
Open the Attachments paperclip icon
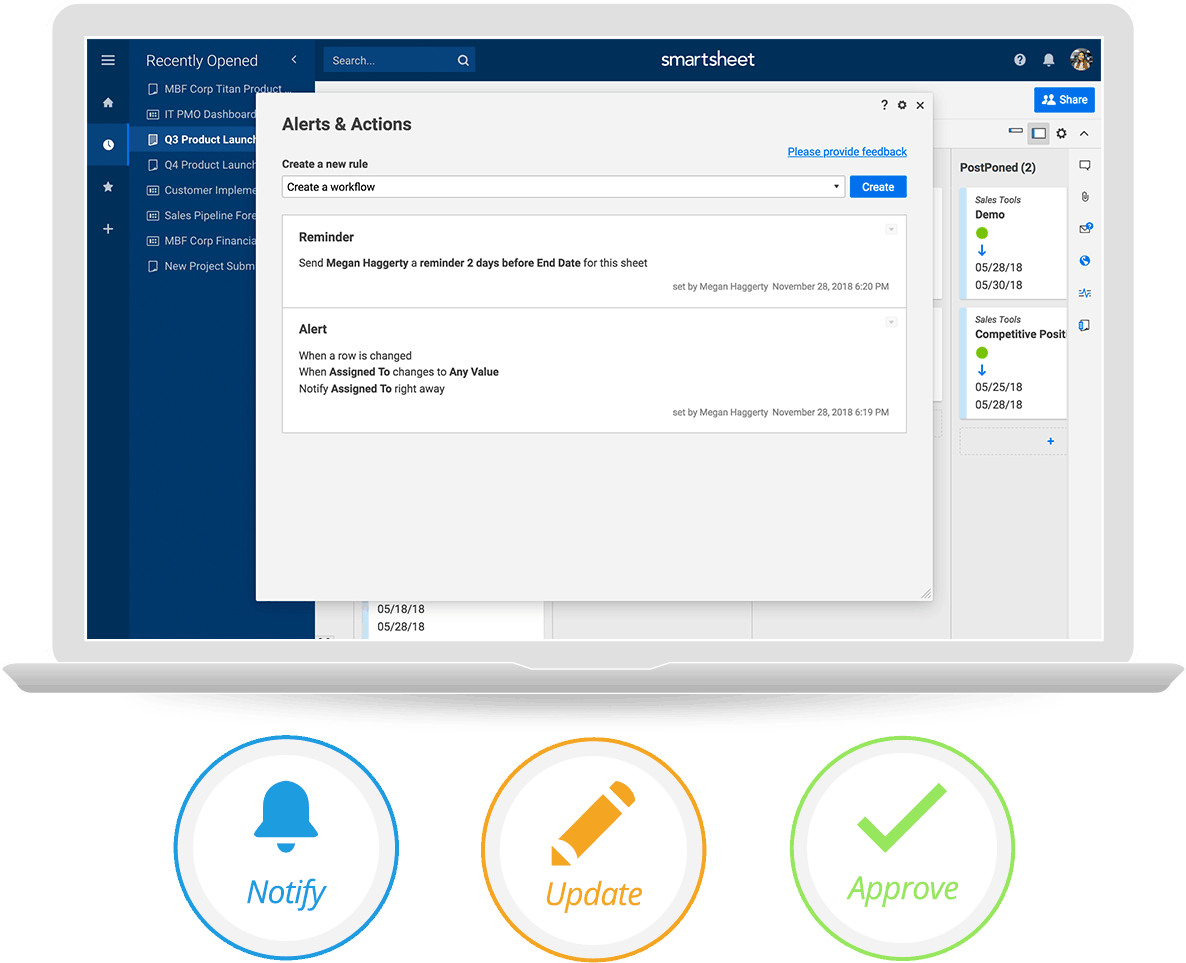coord(1085,197)
